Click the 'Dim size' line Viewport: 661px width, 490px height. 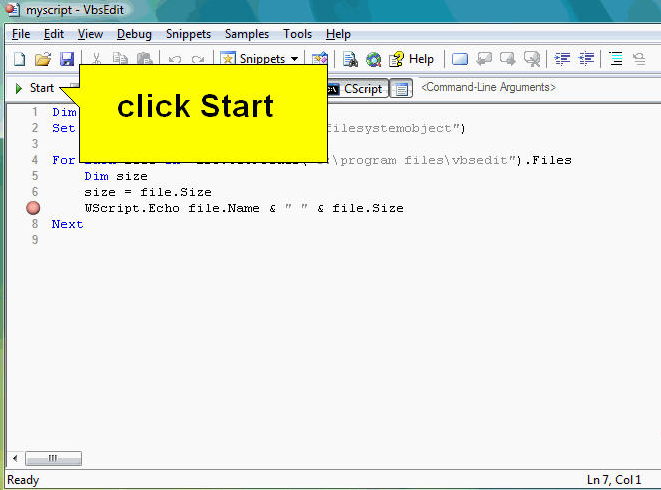[x=116, y=176]
